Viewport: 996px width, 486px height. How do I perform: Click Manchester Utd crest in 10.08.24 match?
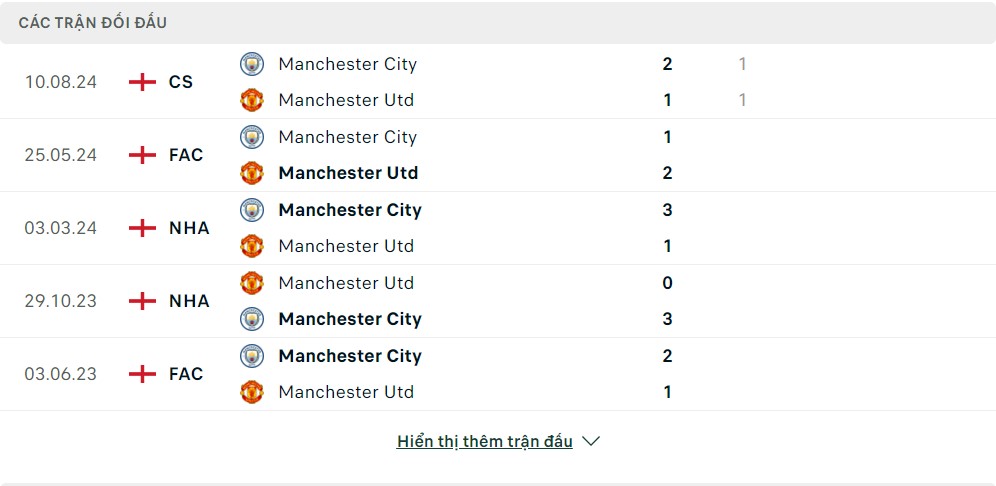(x=252, y=100)
